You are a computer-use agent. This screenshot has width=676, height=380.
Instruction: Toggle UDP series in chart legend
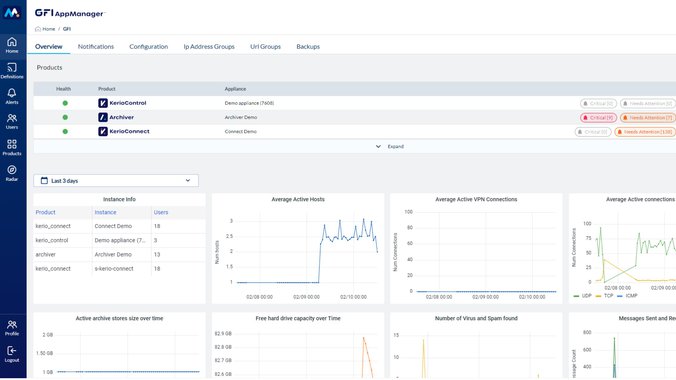(582, 296)
